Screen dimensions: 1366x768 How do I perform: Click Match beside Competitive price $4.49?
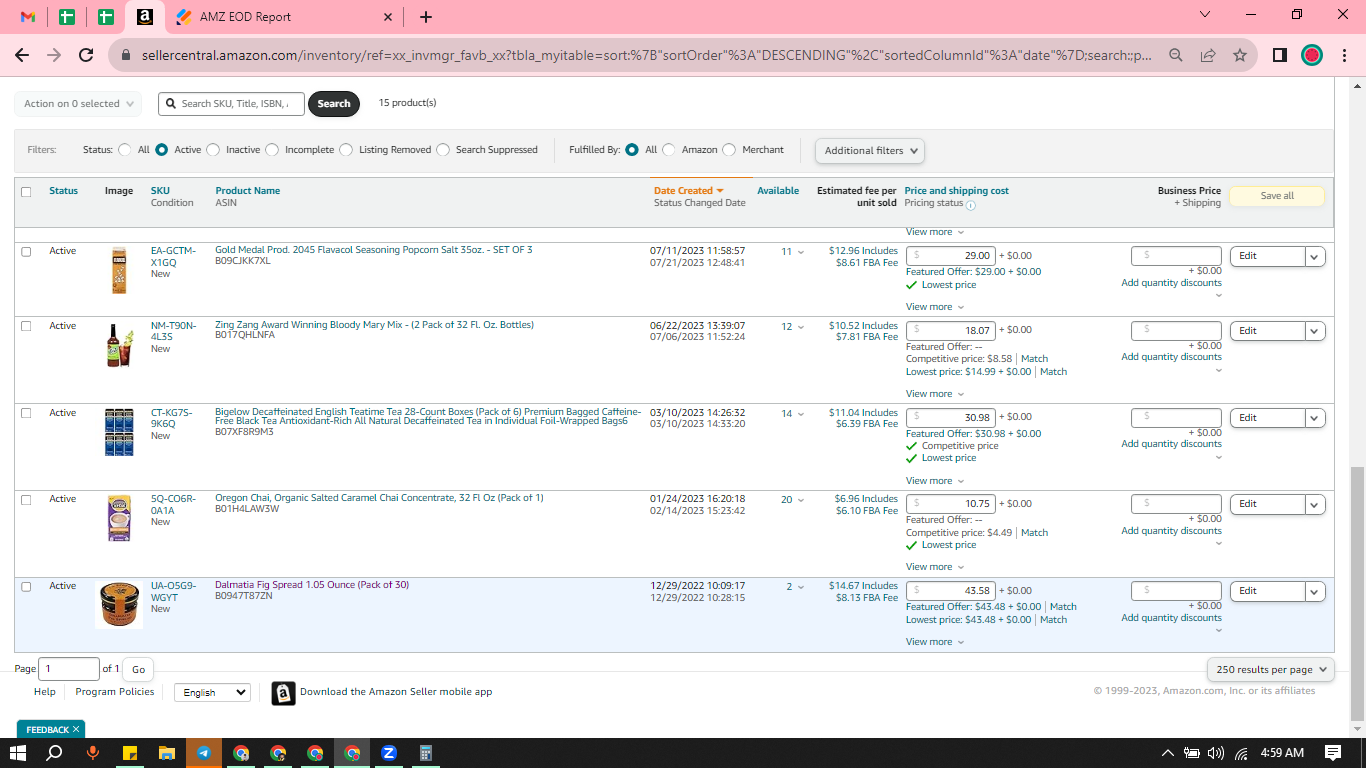1034,533
